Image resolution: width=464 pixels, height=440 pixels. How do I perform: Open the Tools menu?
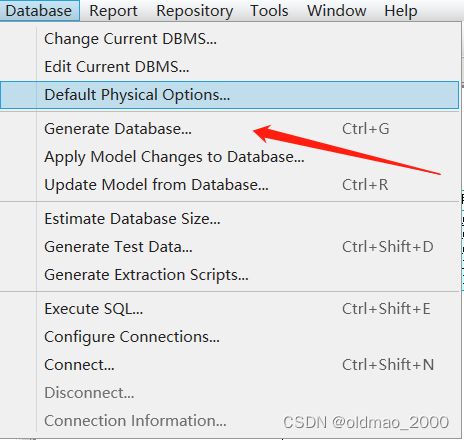pos(269,11)
